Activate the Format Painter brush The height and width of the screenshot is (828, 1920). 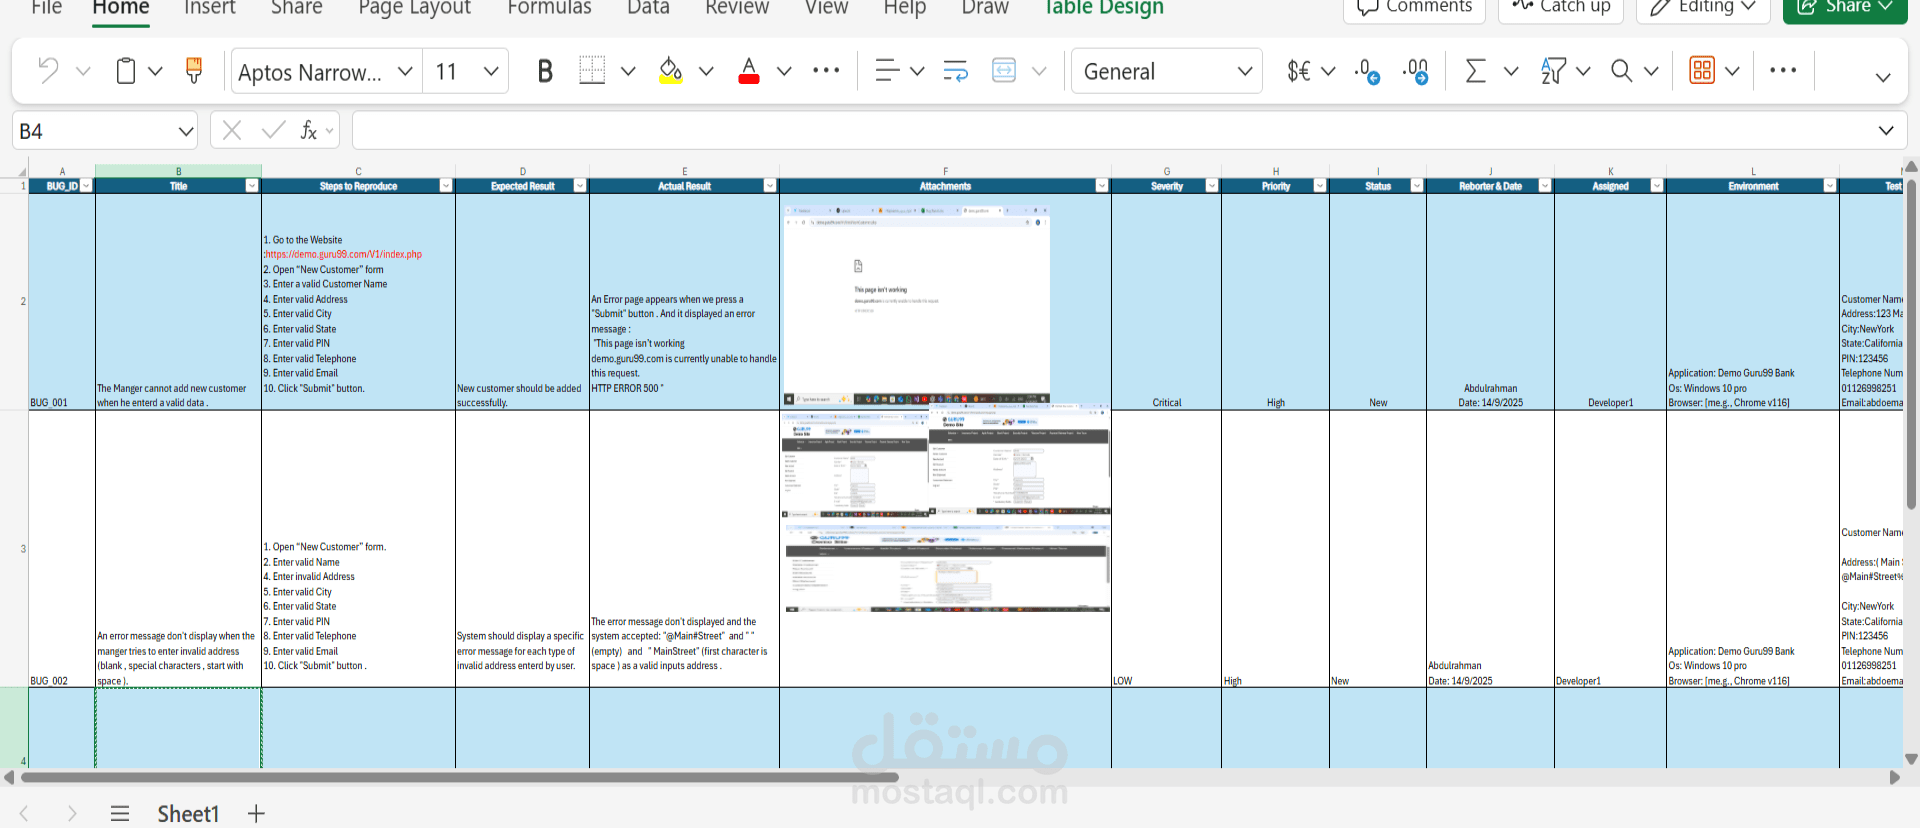(x=194, y=71)
